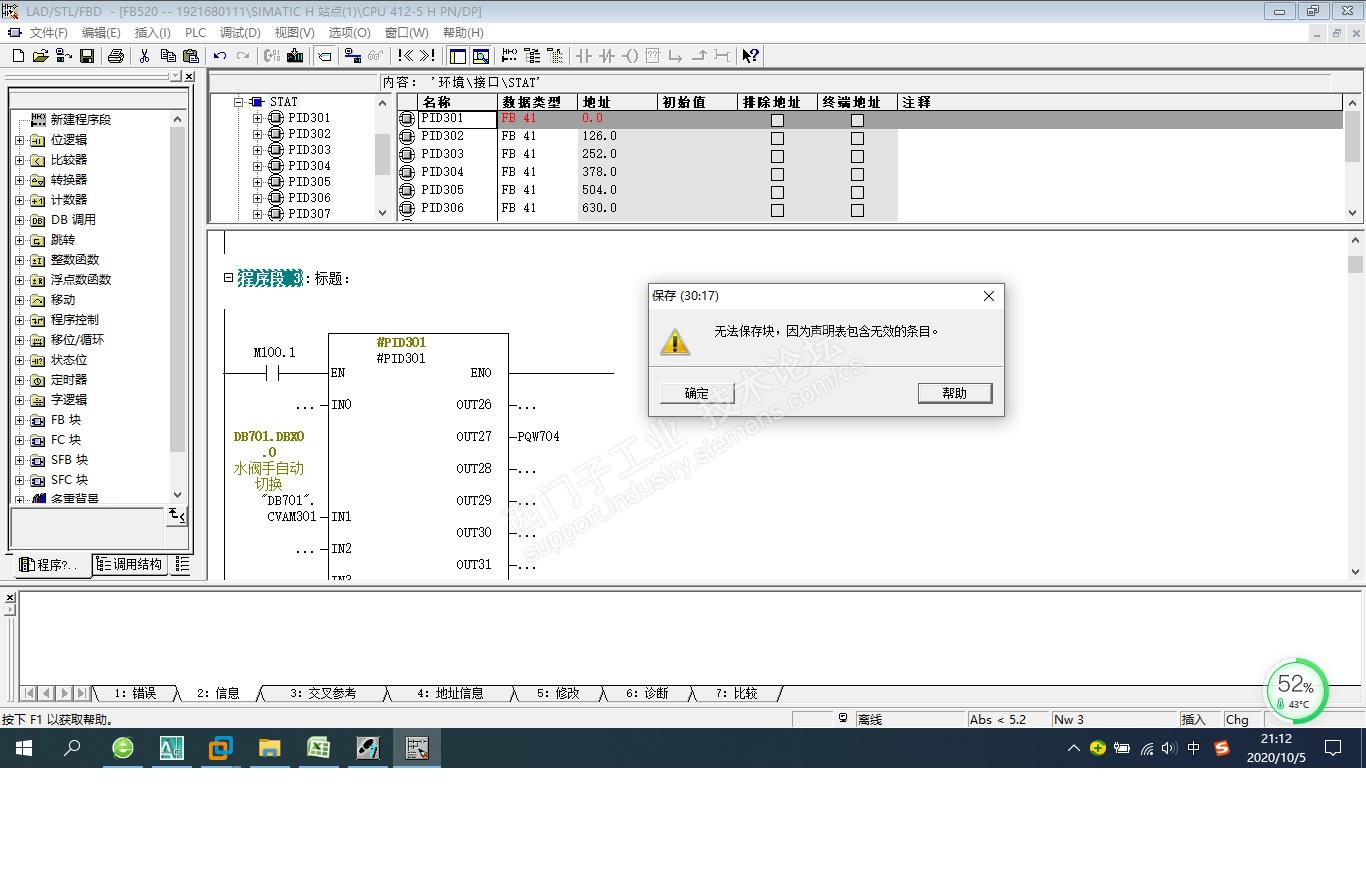Click the ladder editor vertical scrollbar
Image resolution: width=1366 pixels, height=888 pixels.
click(1355, 405)
